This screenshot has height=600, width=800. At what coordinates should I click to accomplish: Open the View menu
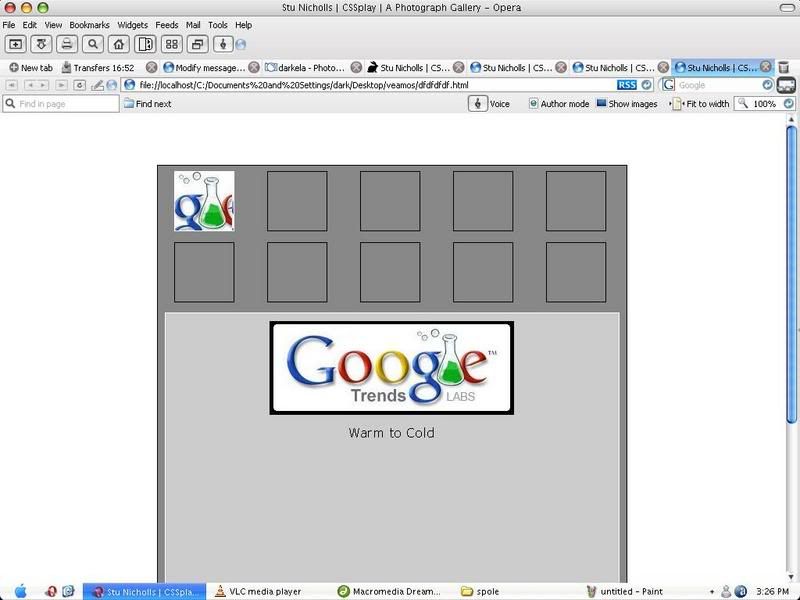click(x=53, y=25)
